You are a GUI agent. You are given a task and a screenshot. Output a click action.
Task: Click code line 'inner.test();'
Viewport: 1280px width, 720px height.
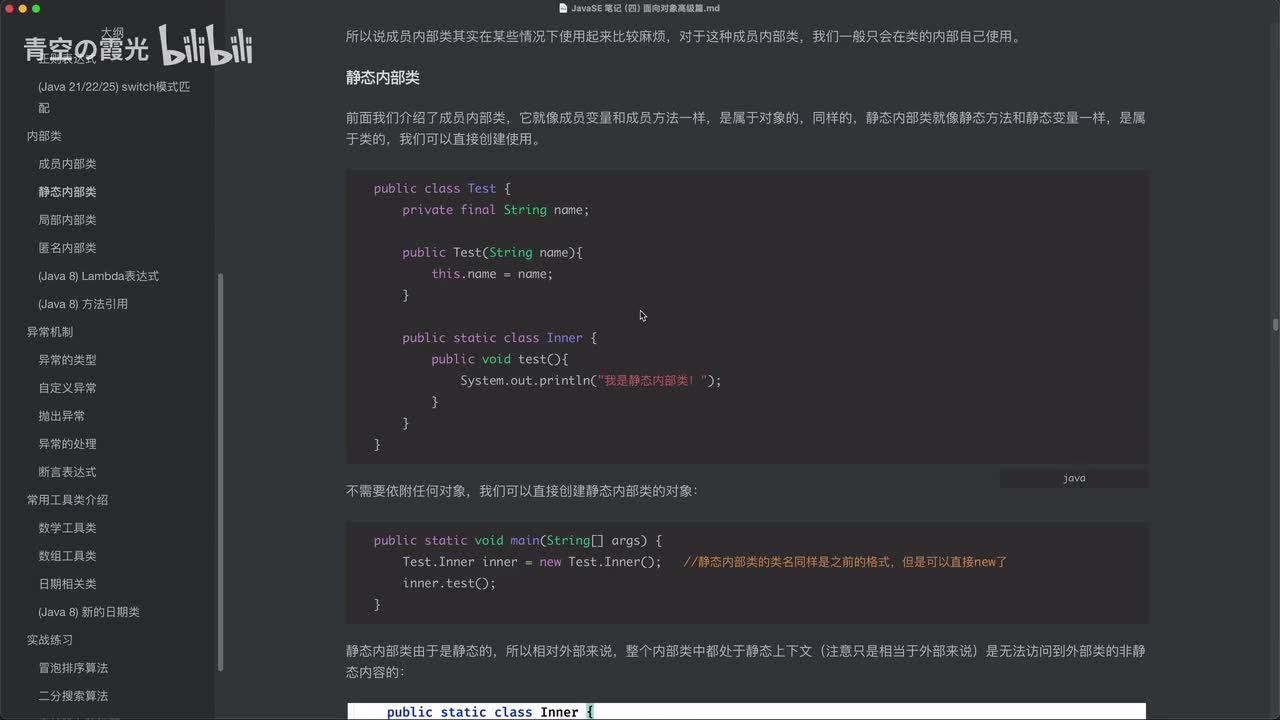(449, 583)
